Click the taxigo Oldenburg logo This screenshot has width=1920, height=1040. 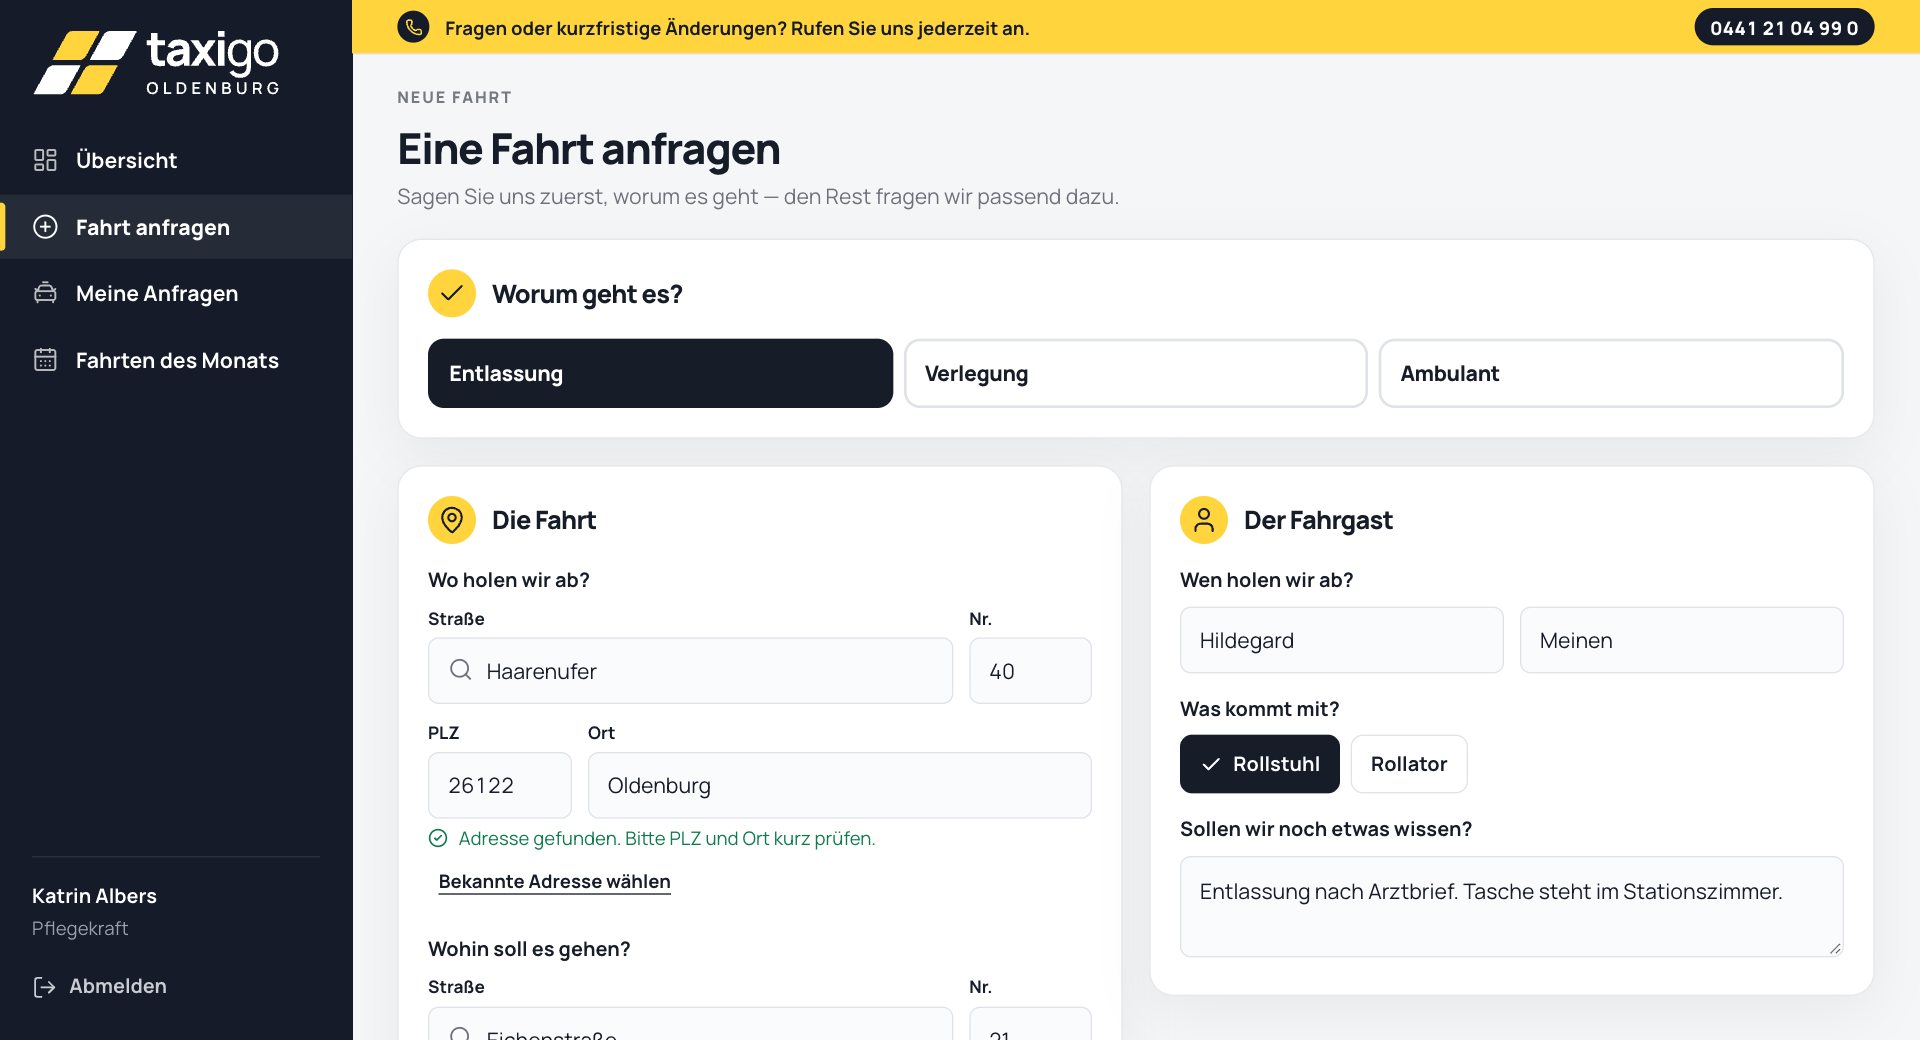pos(157,62)
